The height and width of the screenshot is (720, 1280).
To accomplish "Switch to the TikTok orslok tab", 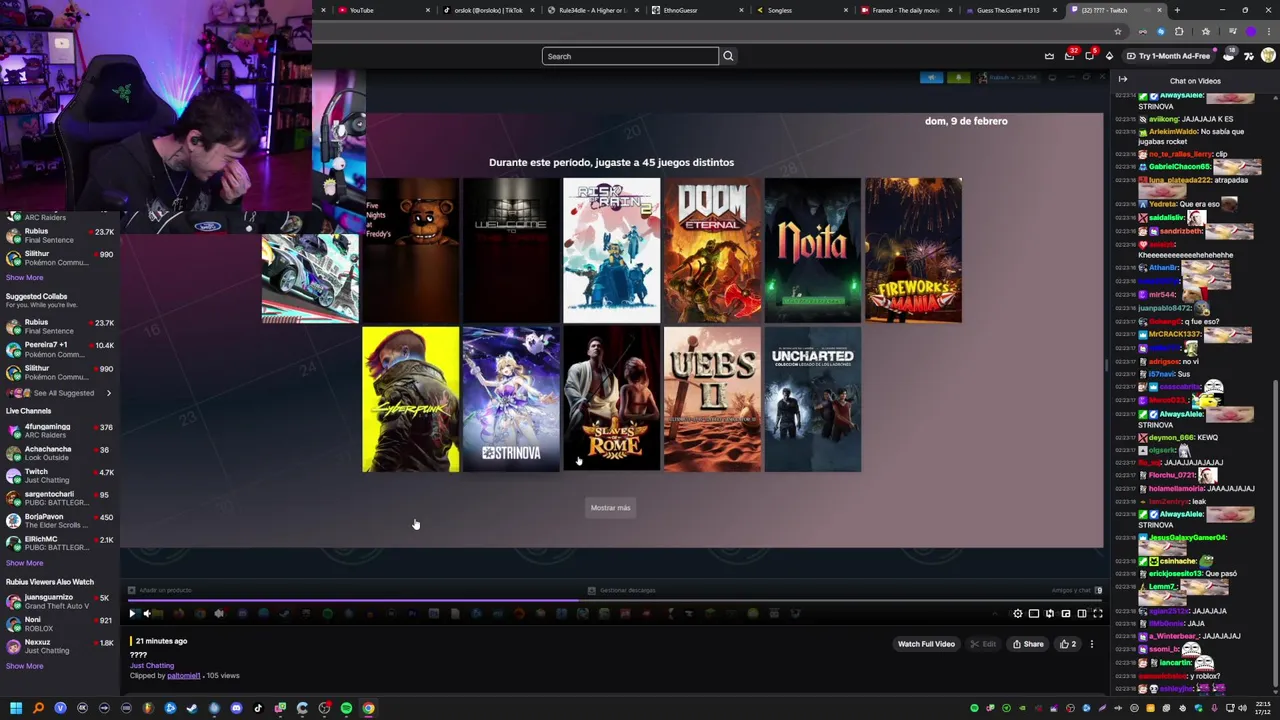I will [x=487, y=10].
